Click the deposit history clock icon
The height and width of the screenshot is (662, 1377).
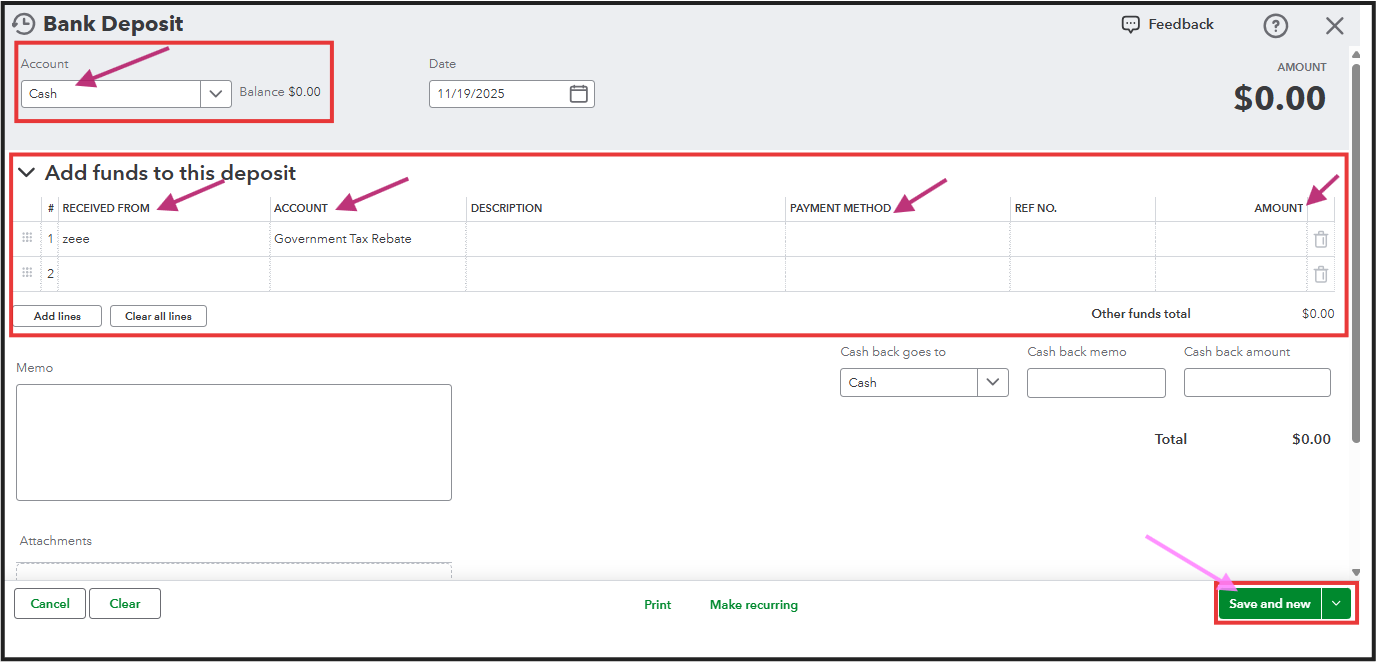[24, 24]
